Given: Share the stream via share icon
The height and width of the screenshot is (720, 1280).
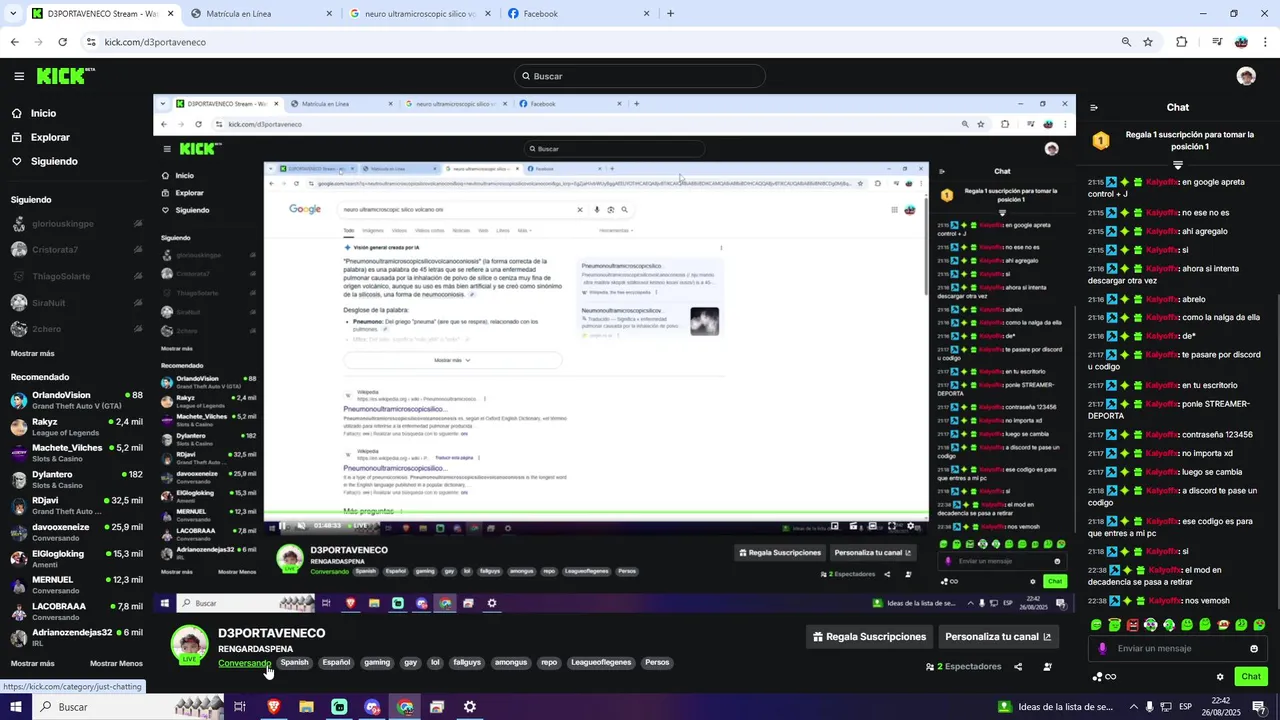Looking at the screenshot, I should (1018, 667).
